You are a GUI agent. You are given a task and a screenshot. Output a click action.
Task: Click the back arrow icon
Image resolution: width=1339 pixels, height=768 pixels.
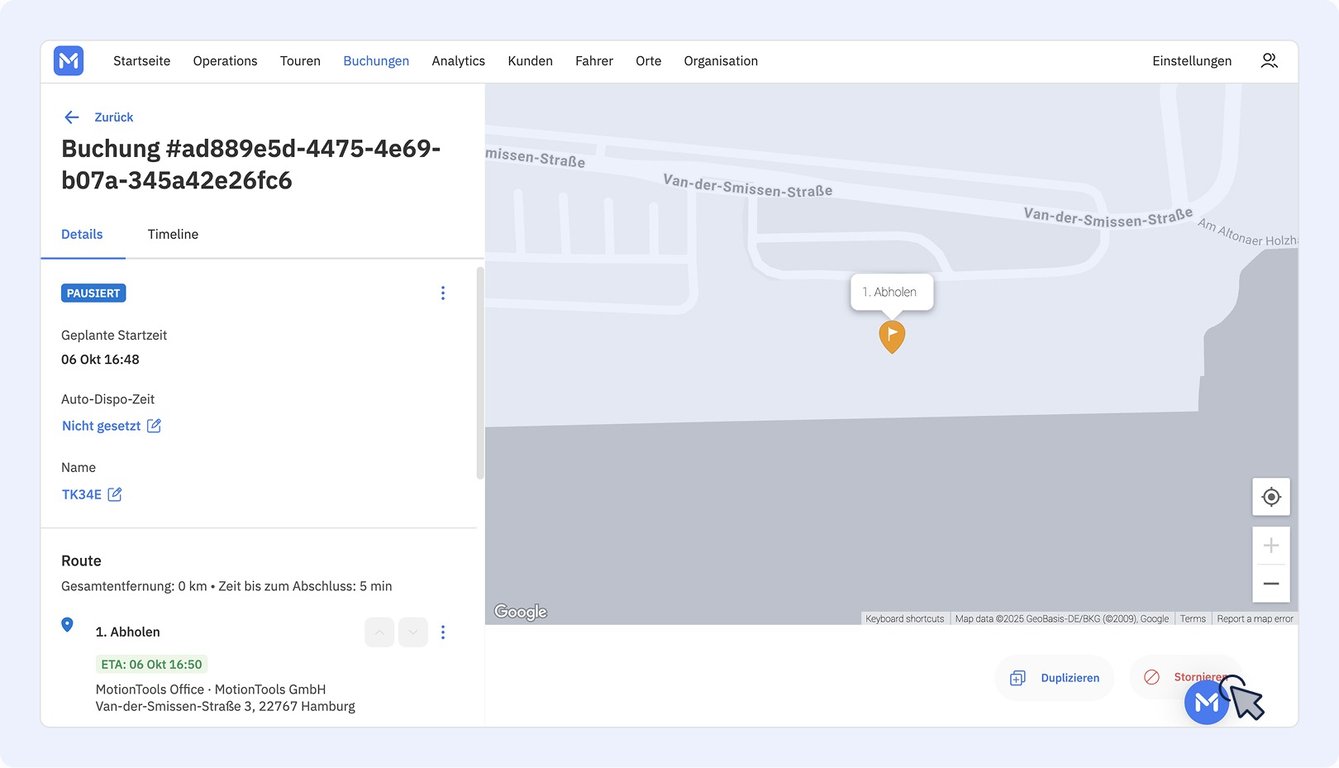(x=71, y=117)
